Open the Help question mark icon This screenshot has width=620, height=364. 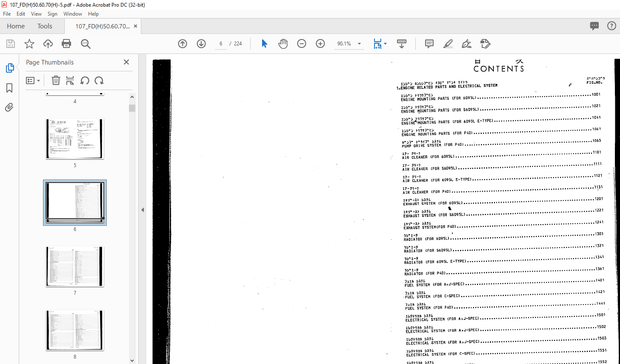click(611, 26)
